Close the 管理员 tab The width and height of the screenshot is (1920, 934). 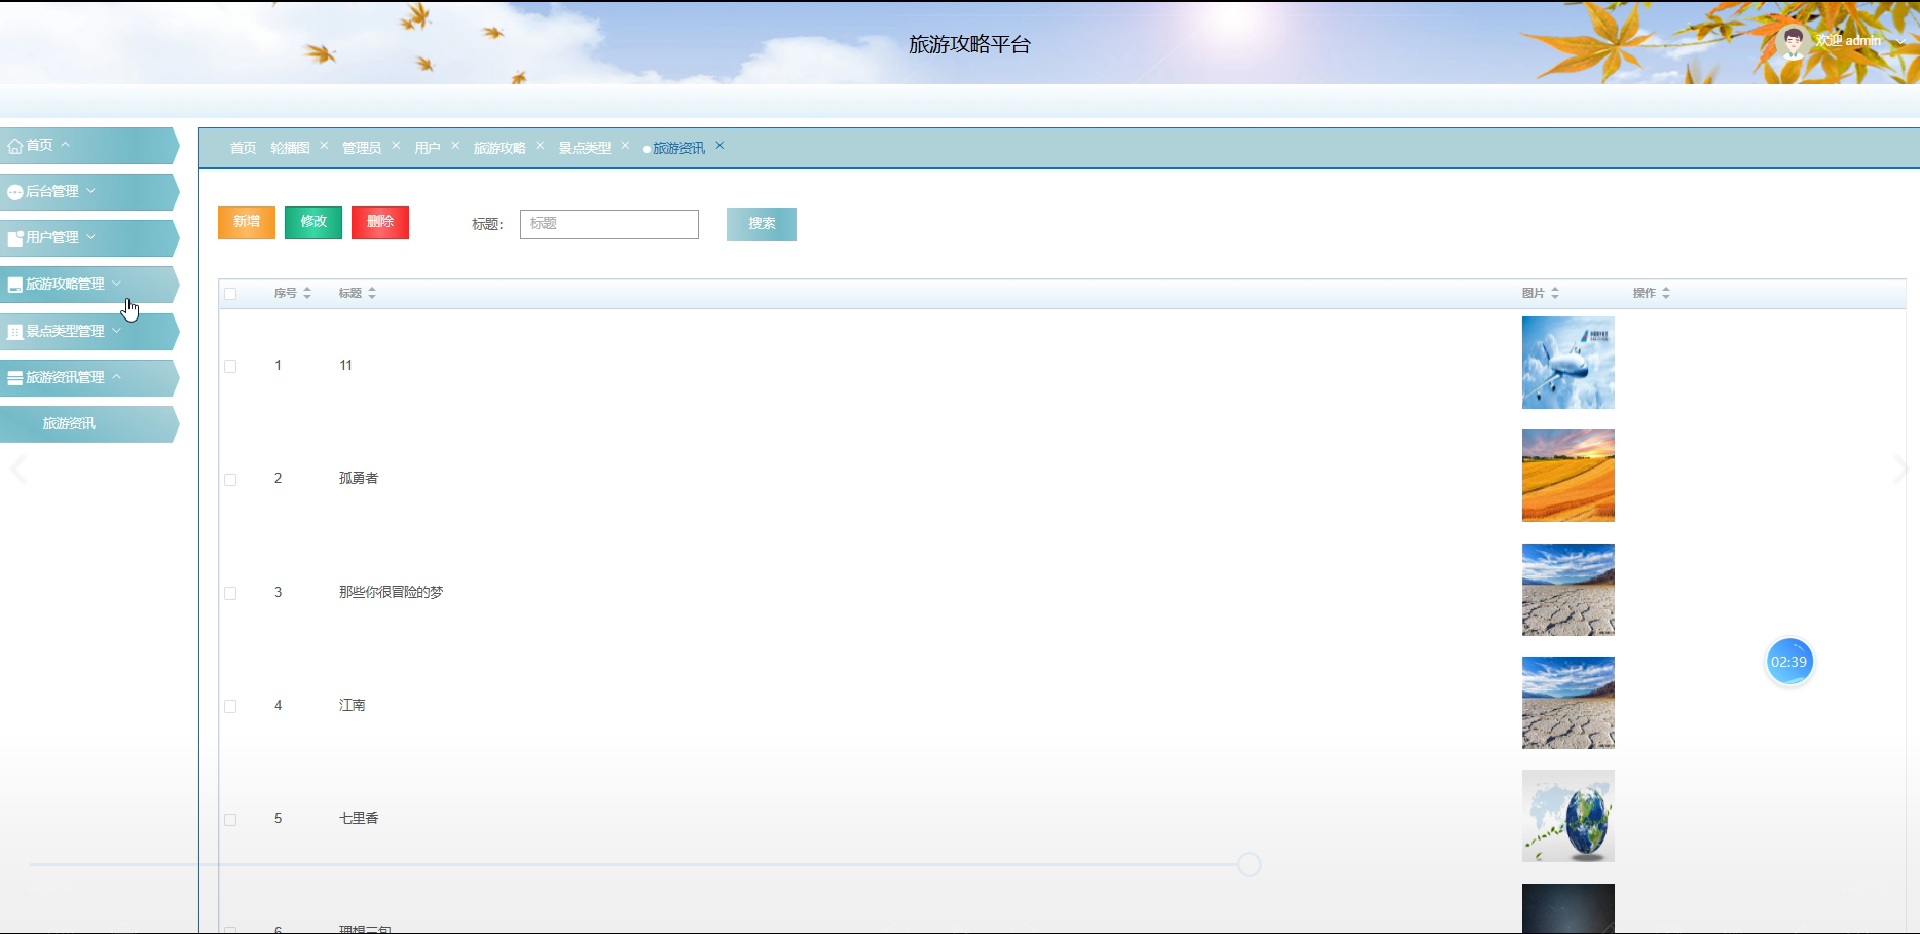click(396, 146)
